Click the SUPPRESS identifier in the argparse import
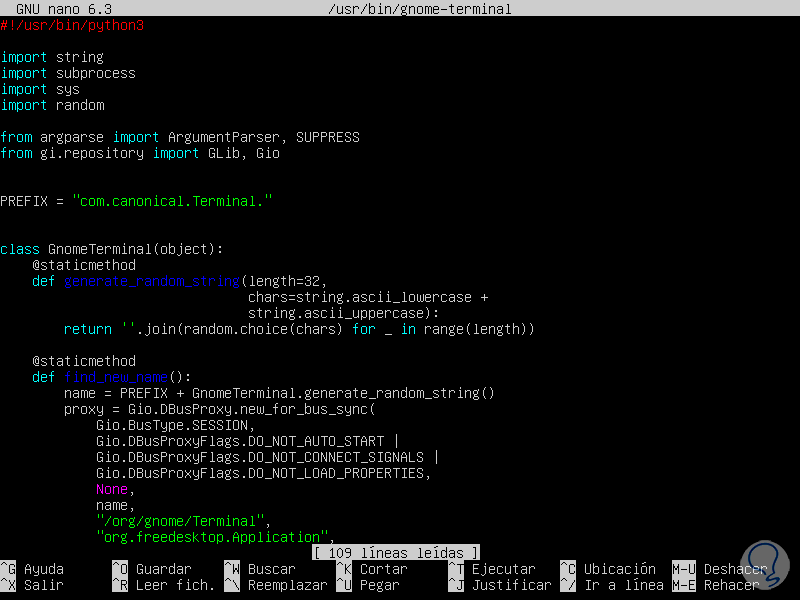This screenshot has height=600, width=800. click(328, 137)
